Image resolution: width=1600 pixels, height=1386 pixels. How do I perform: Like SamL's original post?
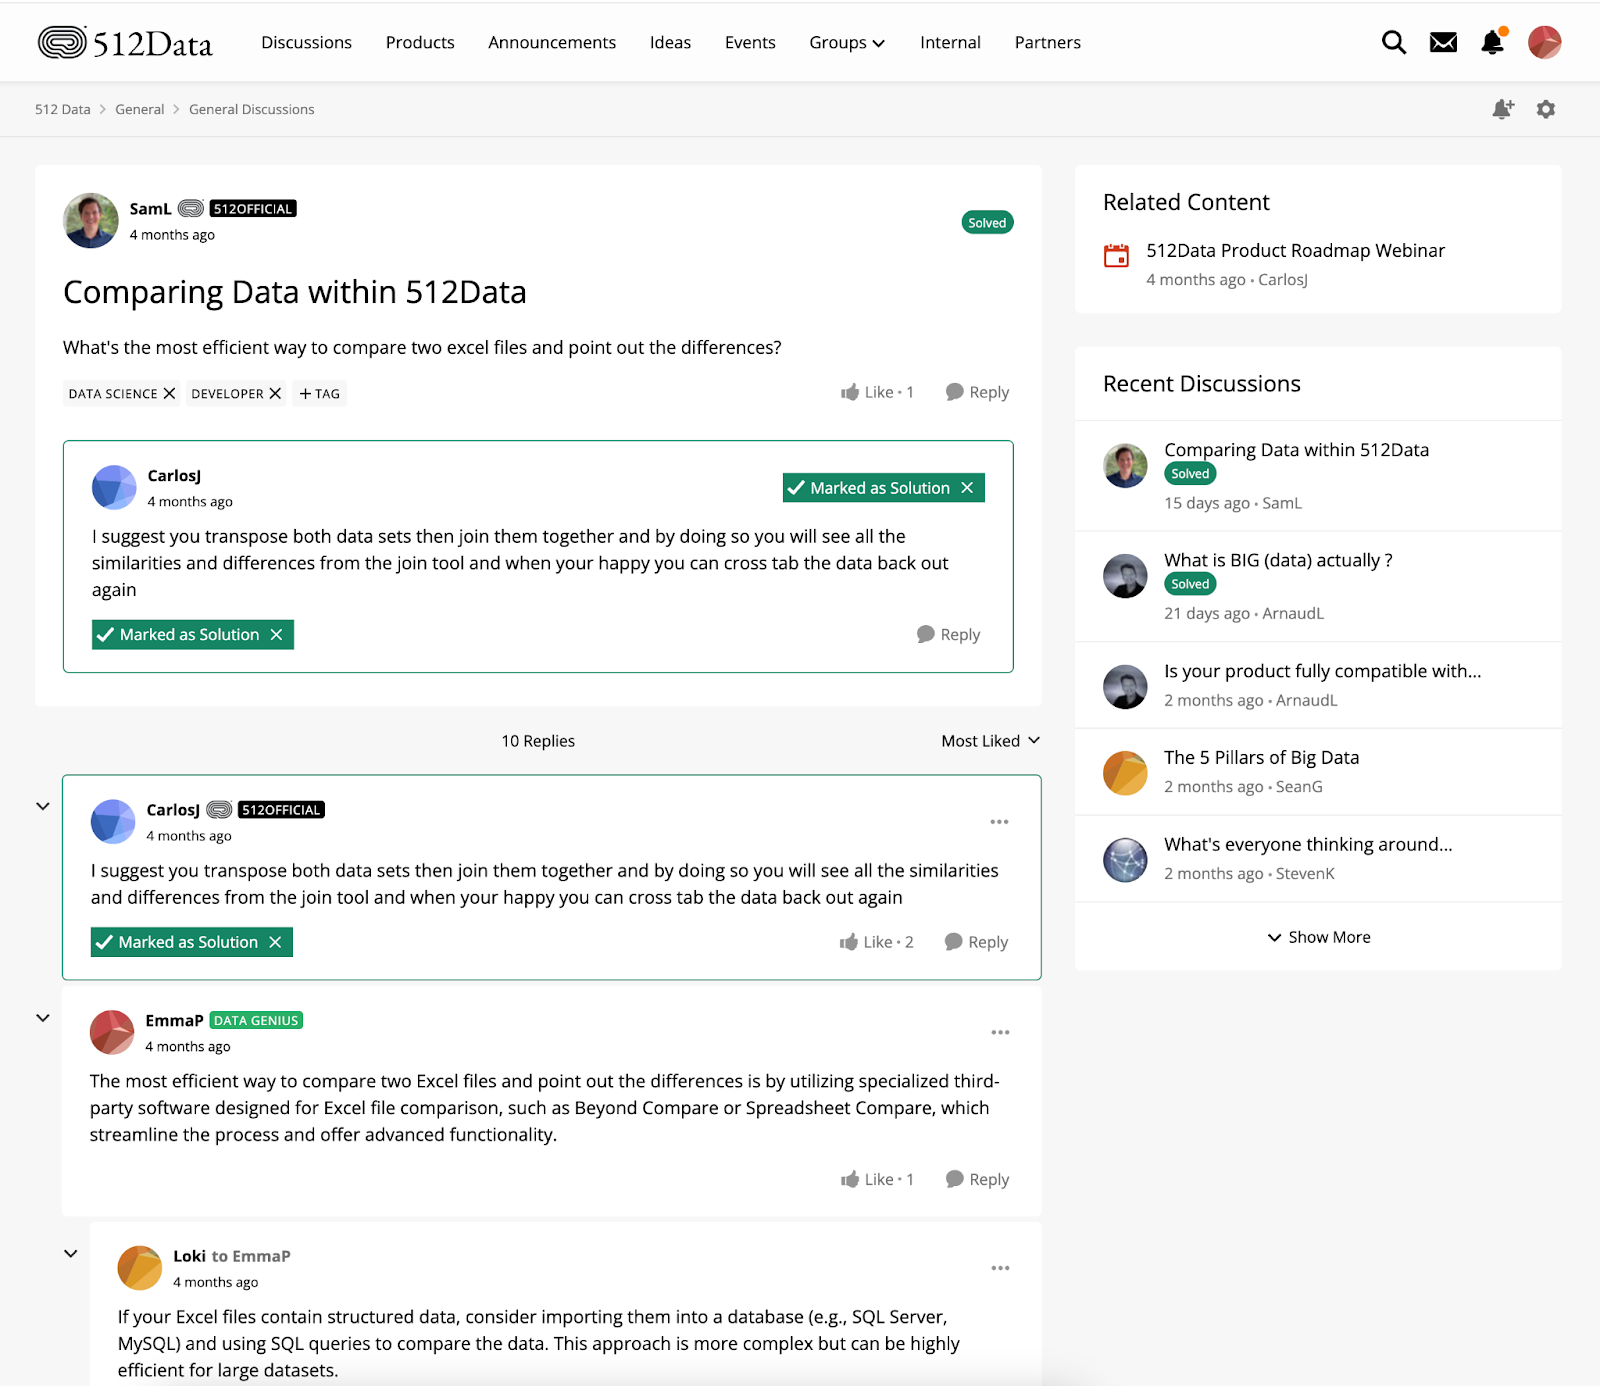[x=877, y=392]
